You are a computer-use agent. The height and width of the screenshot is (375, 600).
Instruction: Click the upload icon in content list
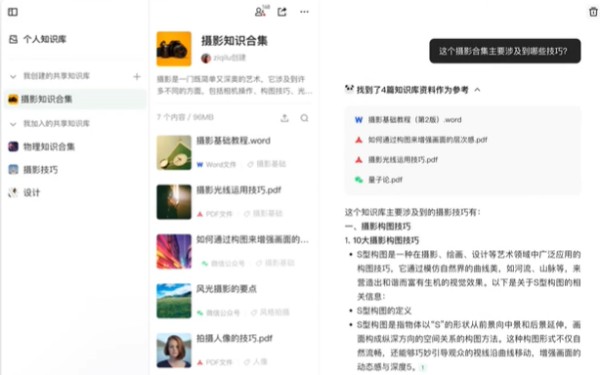click(x=284, y=118)
